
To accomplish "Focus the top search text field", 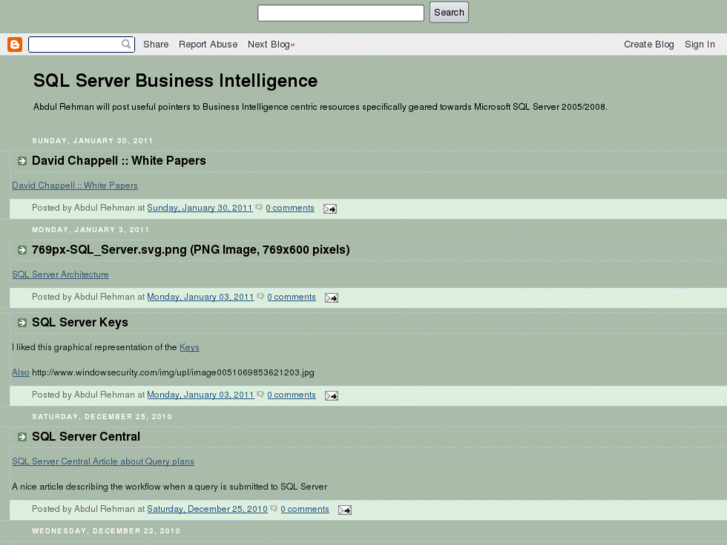I will (340, 13).
